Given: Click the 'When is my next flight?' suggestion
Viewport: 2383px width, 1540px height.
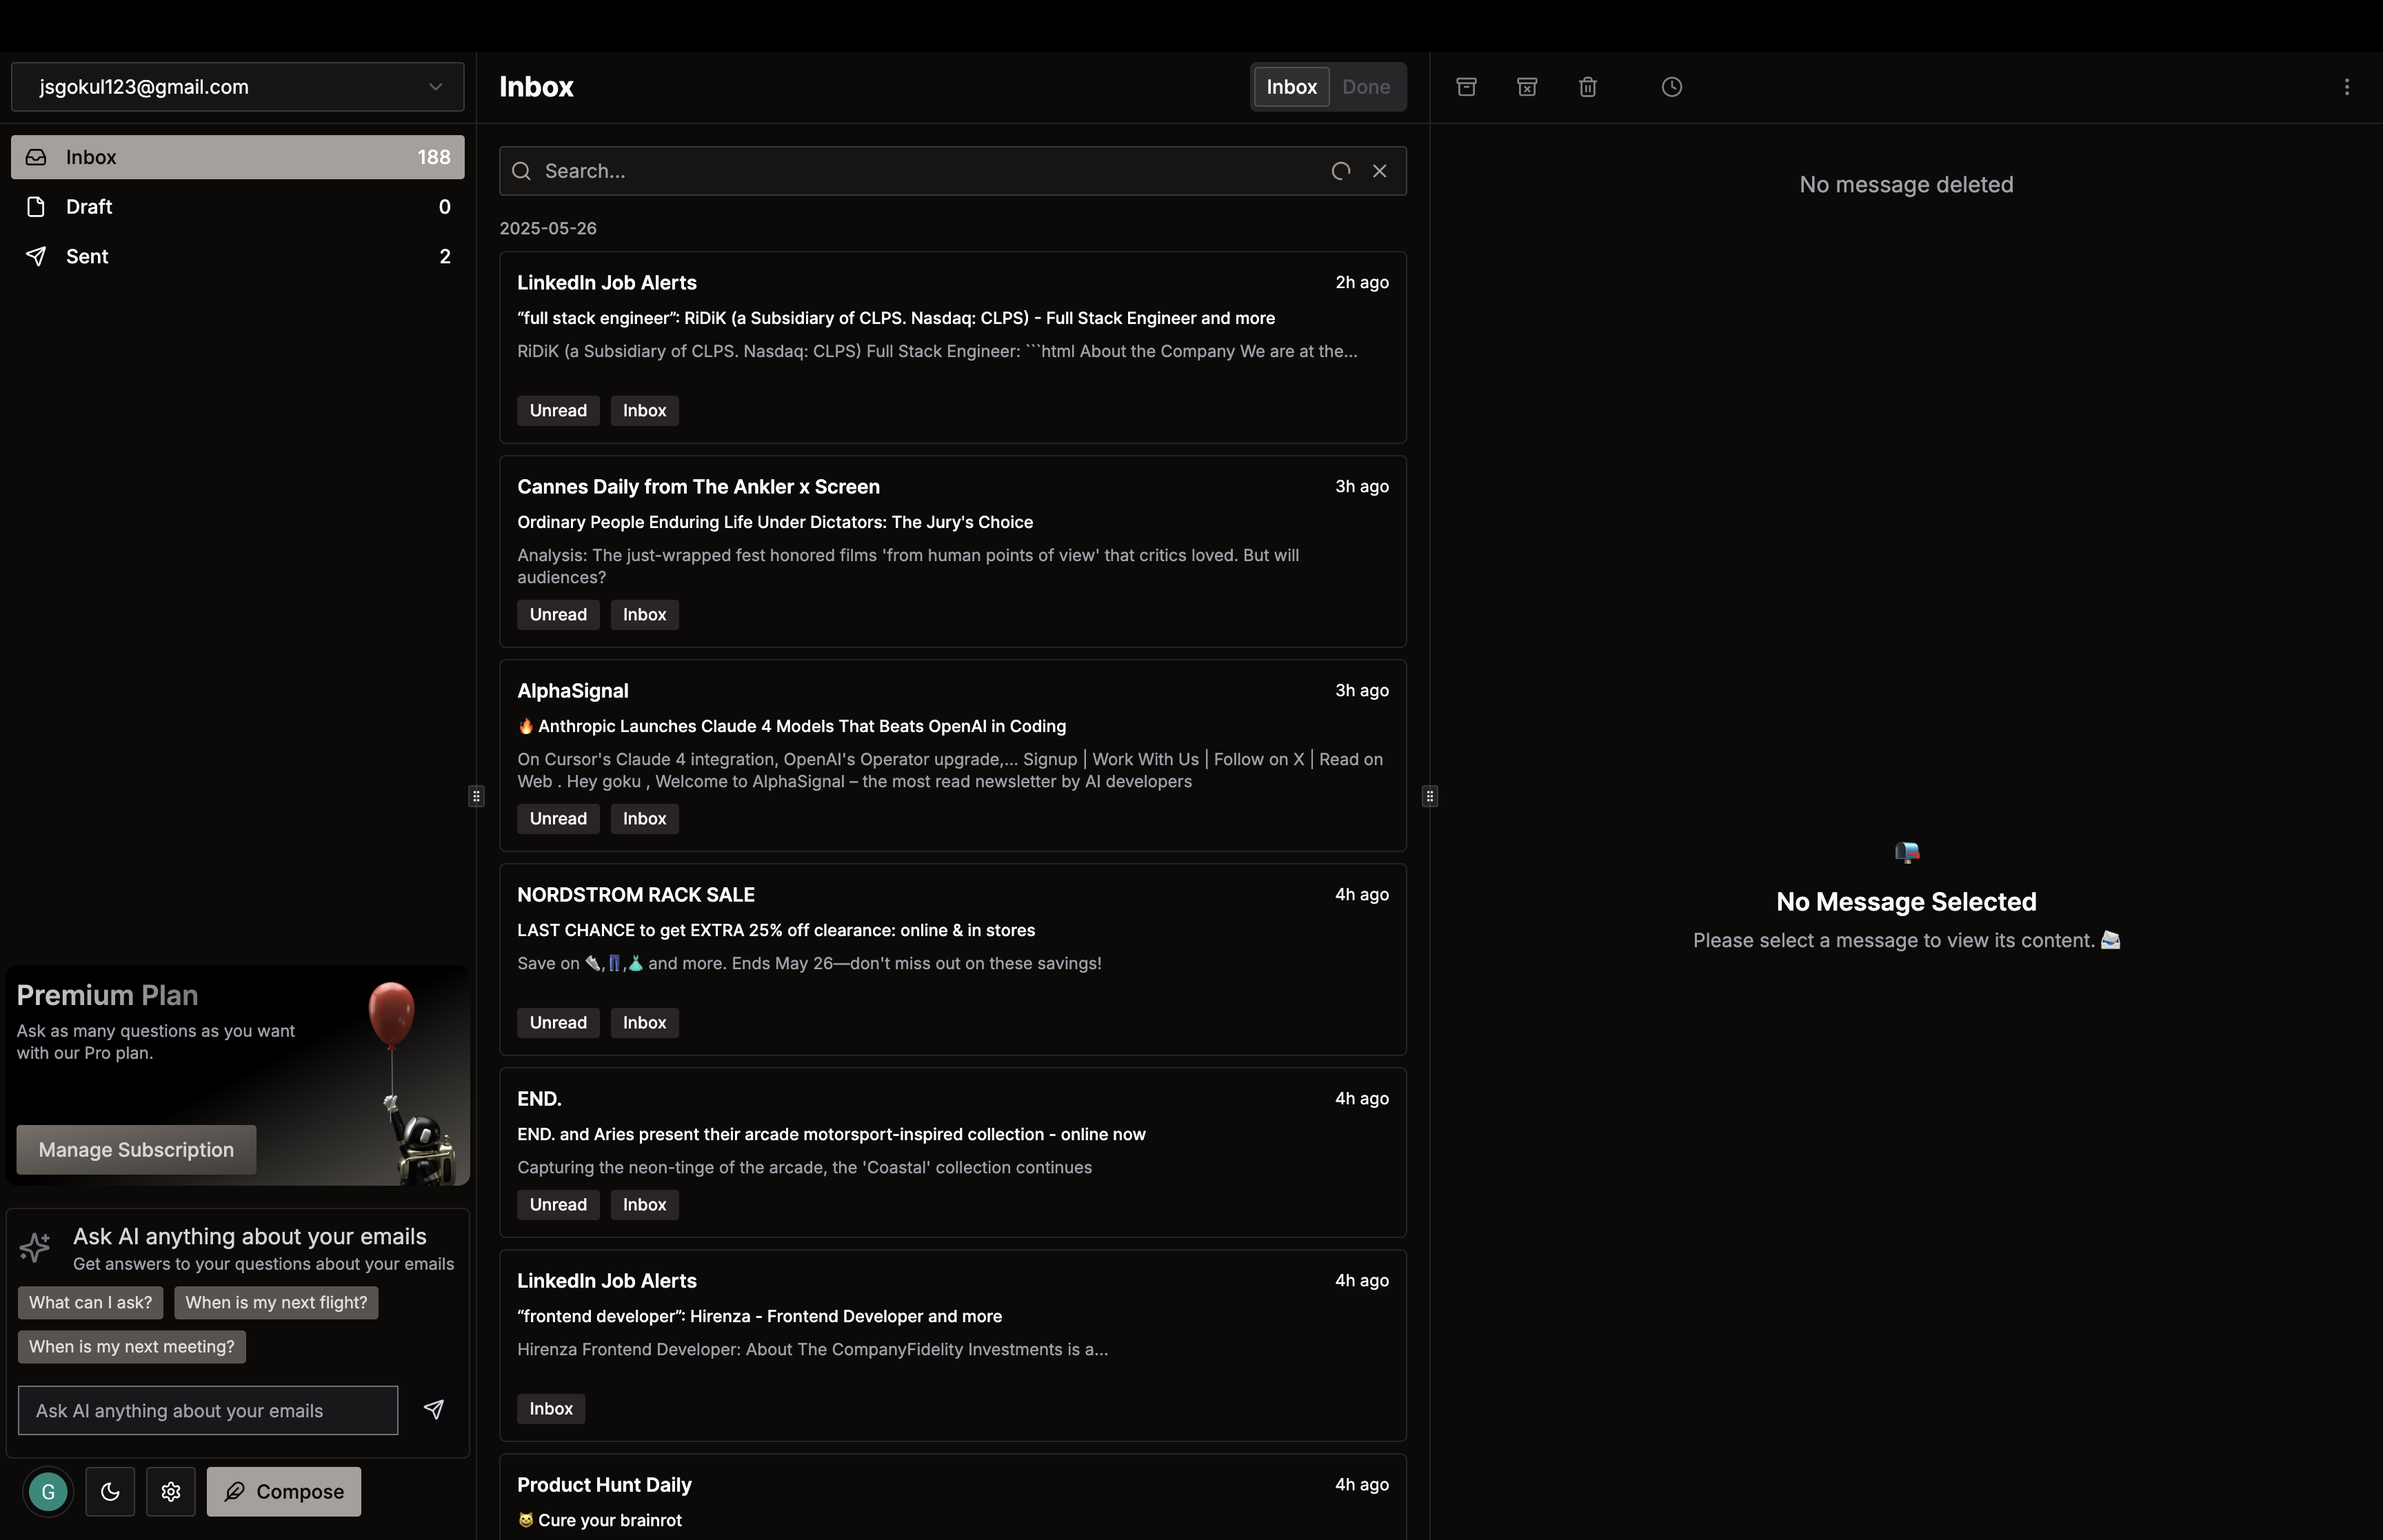Looking at the screenshot, I should 276,1302.
